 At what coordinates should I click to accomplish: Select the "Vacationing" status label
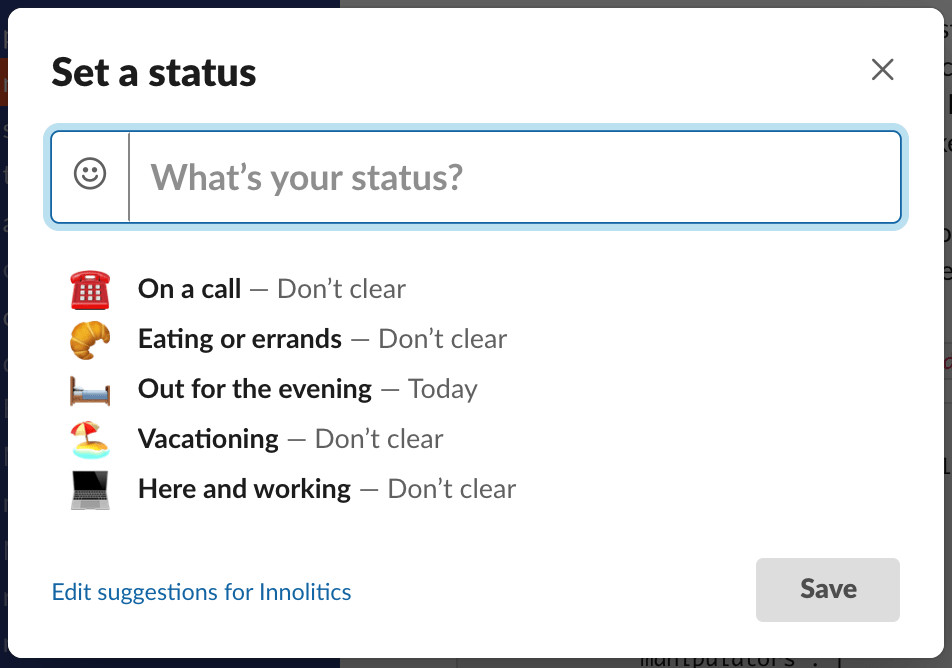208,439
